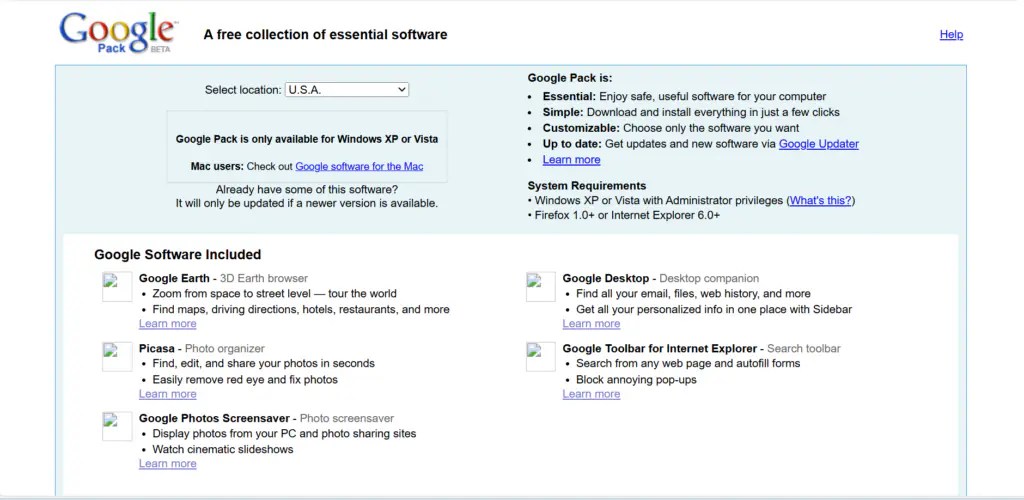Open the Help link
This screenshot has width=1024, height=500.
point(951,35)
